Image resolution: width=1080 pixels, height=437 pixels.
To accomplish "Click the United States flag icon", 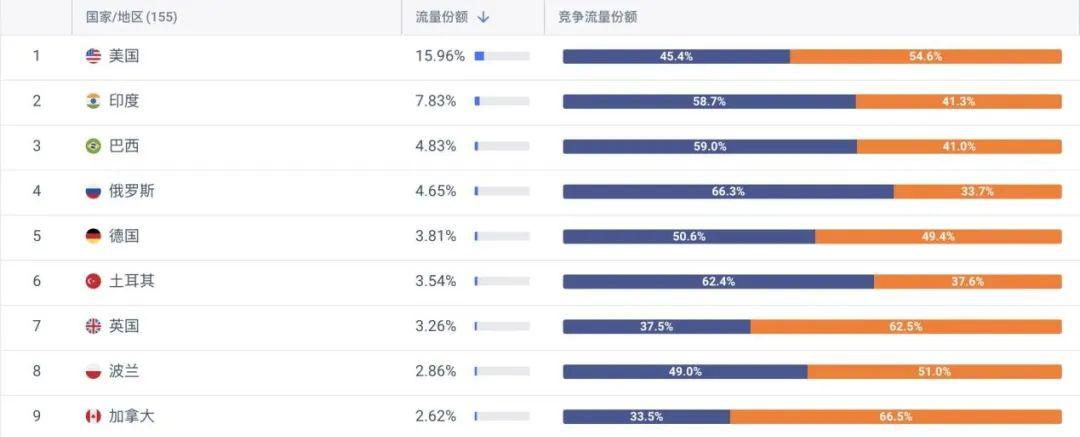I will click(x=93, y=57).
